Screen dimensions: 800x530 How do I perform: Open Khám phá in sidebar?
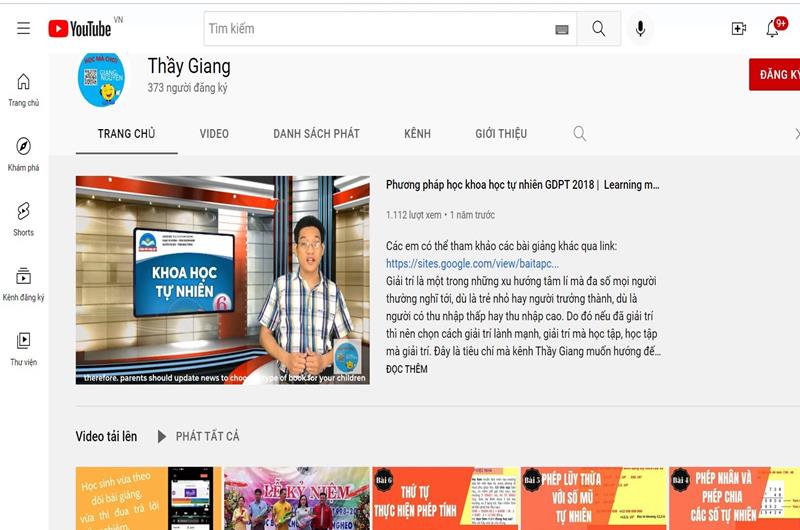pos(23,153)
